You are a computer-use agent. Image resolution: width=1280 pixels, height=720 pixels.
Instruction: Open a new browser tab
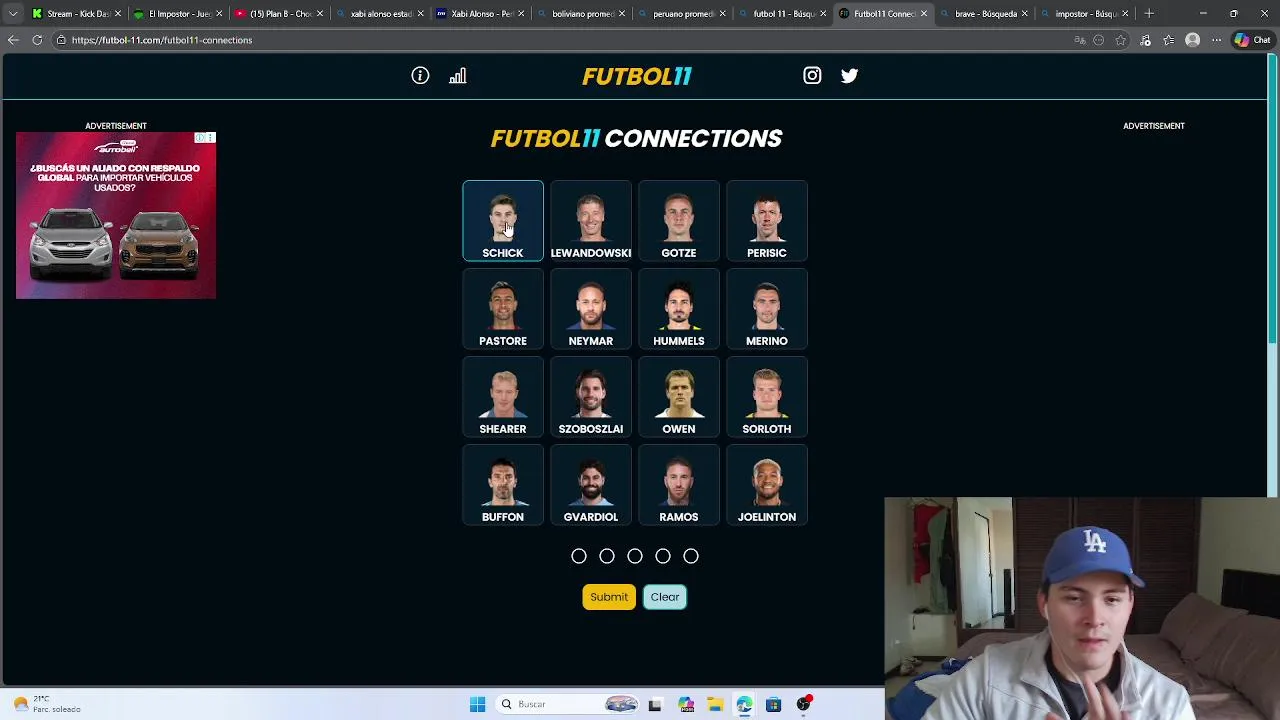coord(1149,14)
